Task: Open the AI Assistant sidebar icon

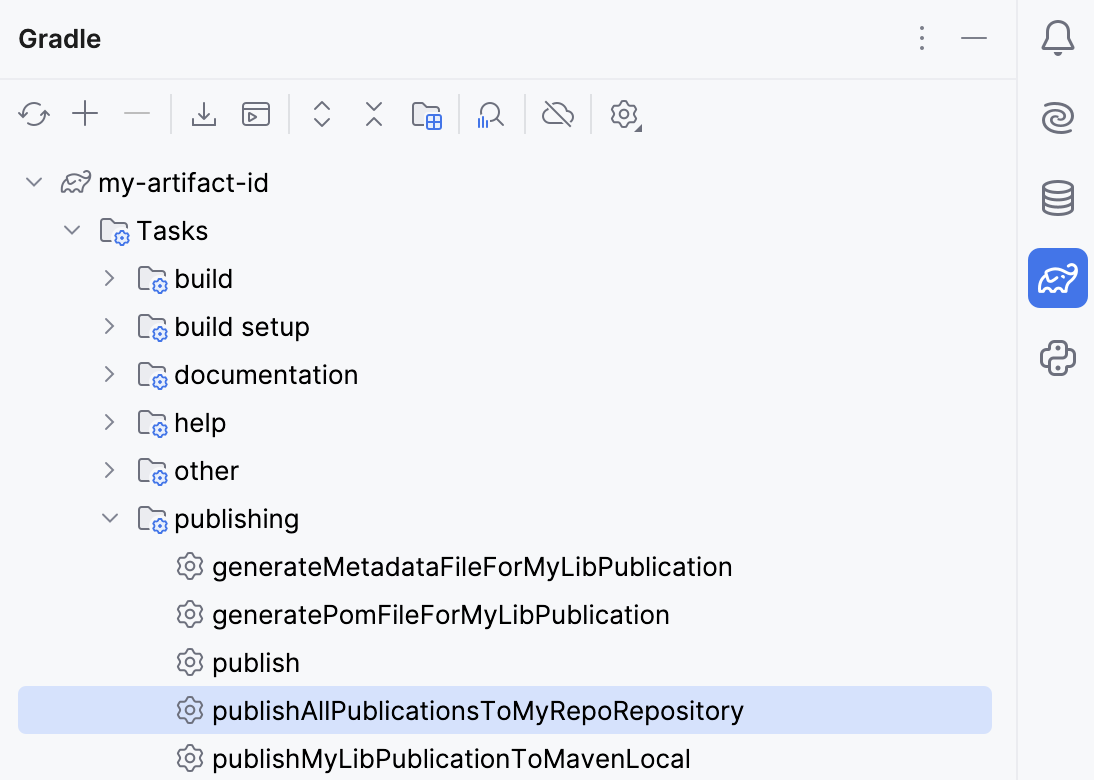Action: (x=1057, y=117)
